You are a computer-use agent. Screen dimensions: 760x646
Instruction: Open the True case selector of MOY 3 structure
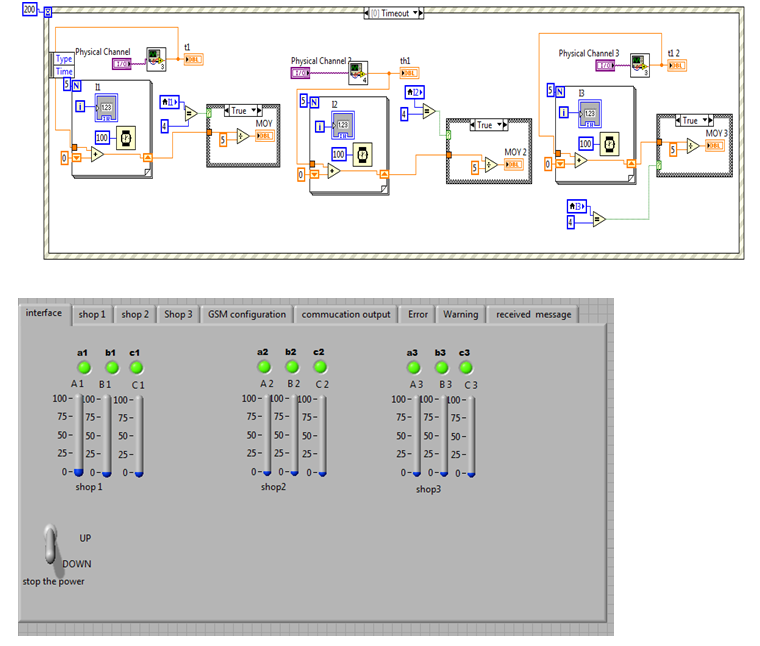705,120
